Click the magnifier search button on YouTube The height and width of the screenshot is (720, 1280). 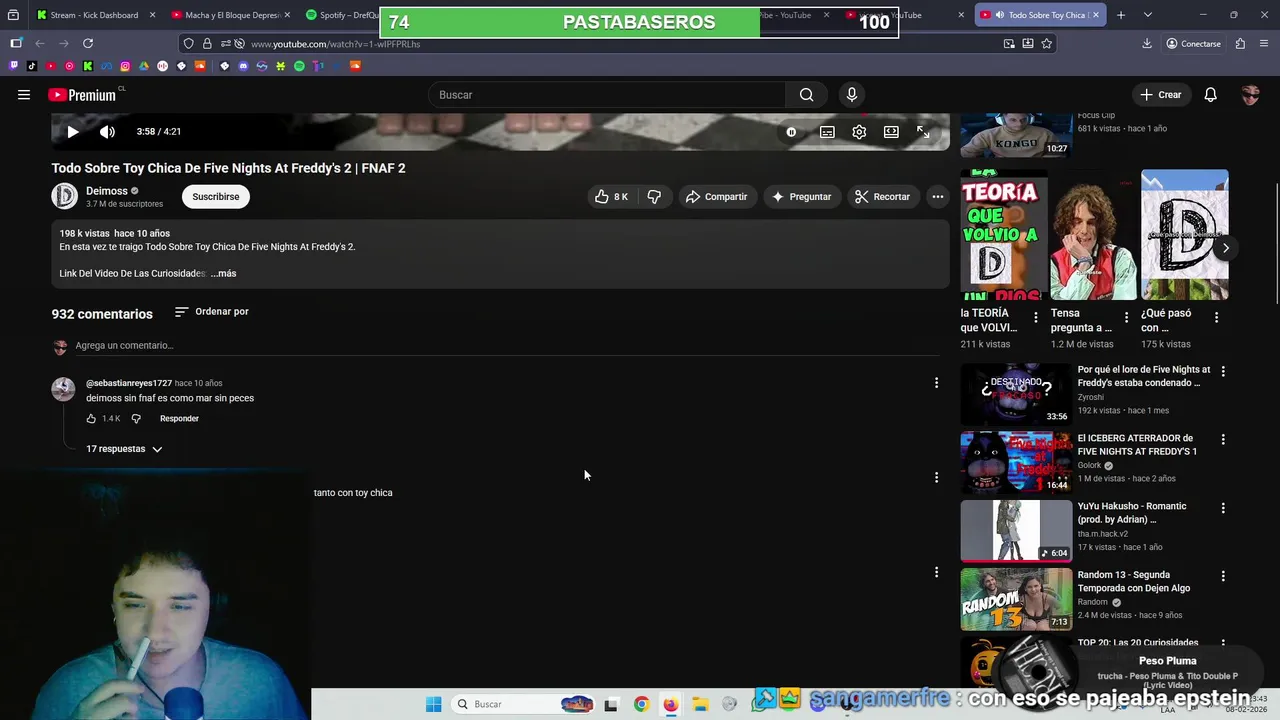[806, 95]
